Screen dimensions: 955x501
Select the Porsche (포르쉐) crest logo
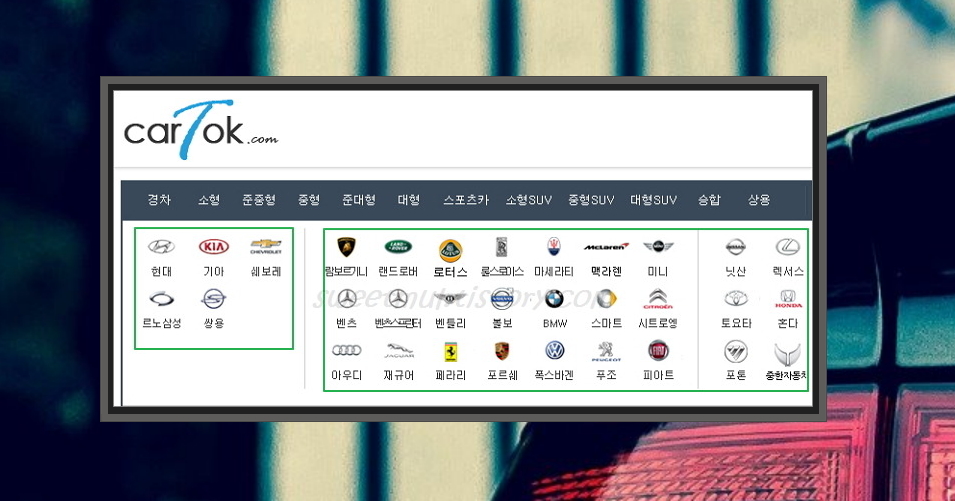pos(502,351)
